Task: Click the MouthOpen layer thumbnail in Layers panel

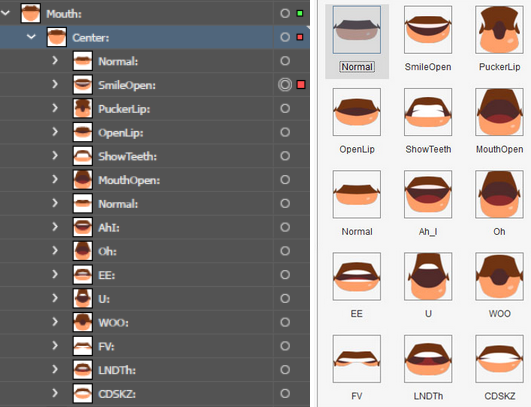Action: point(83,179)
